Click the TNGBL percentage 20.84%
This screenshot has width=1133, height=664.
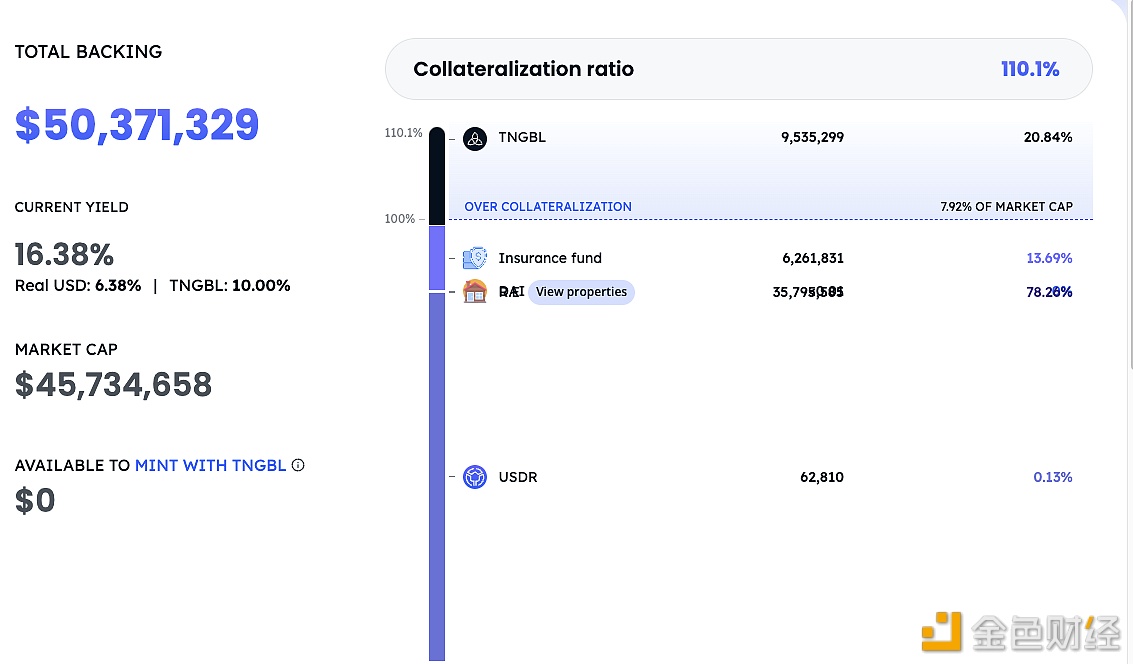point(1048,137)
